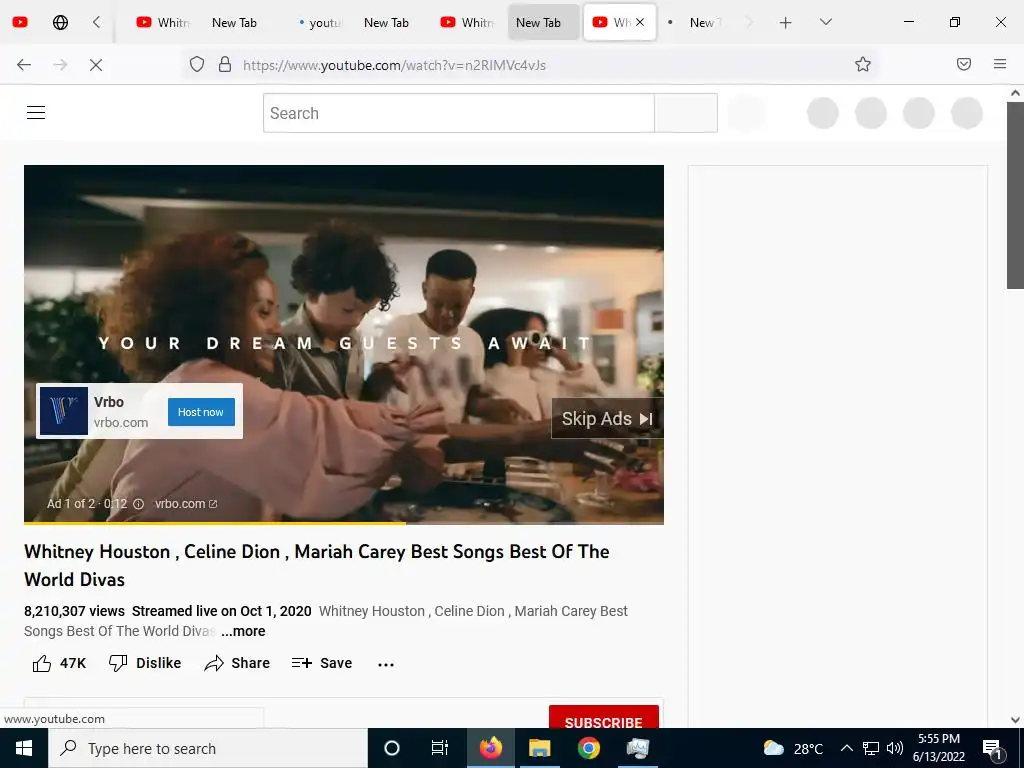1024x768 pixels.
Task: Click the volume speaker tray icon
Action: pos(895,748)
